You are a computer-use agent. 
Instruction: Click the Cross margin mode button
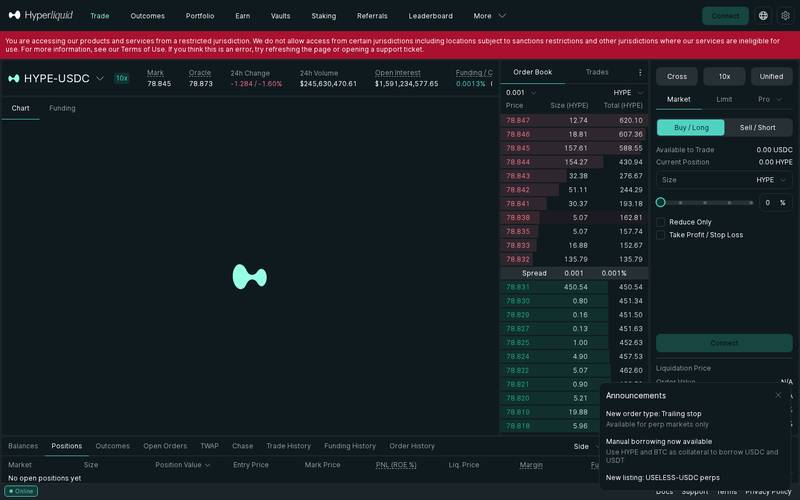pyautogui.click(x=677, y=77)
